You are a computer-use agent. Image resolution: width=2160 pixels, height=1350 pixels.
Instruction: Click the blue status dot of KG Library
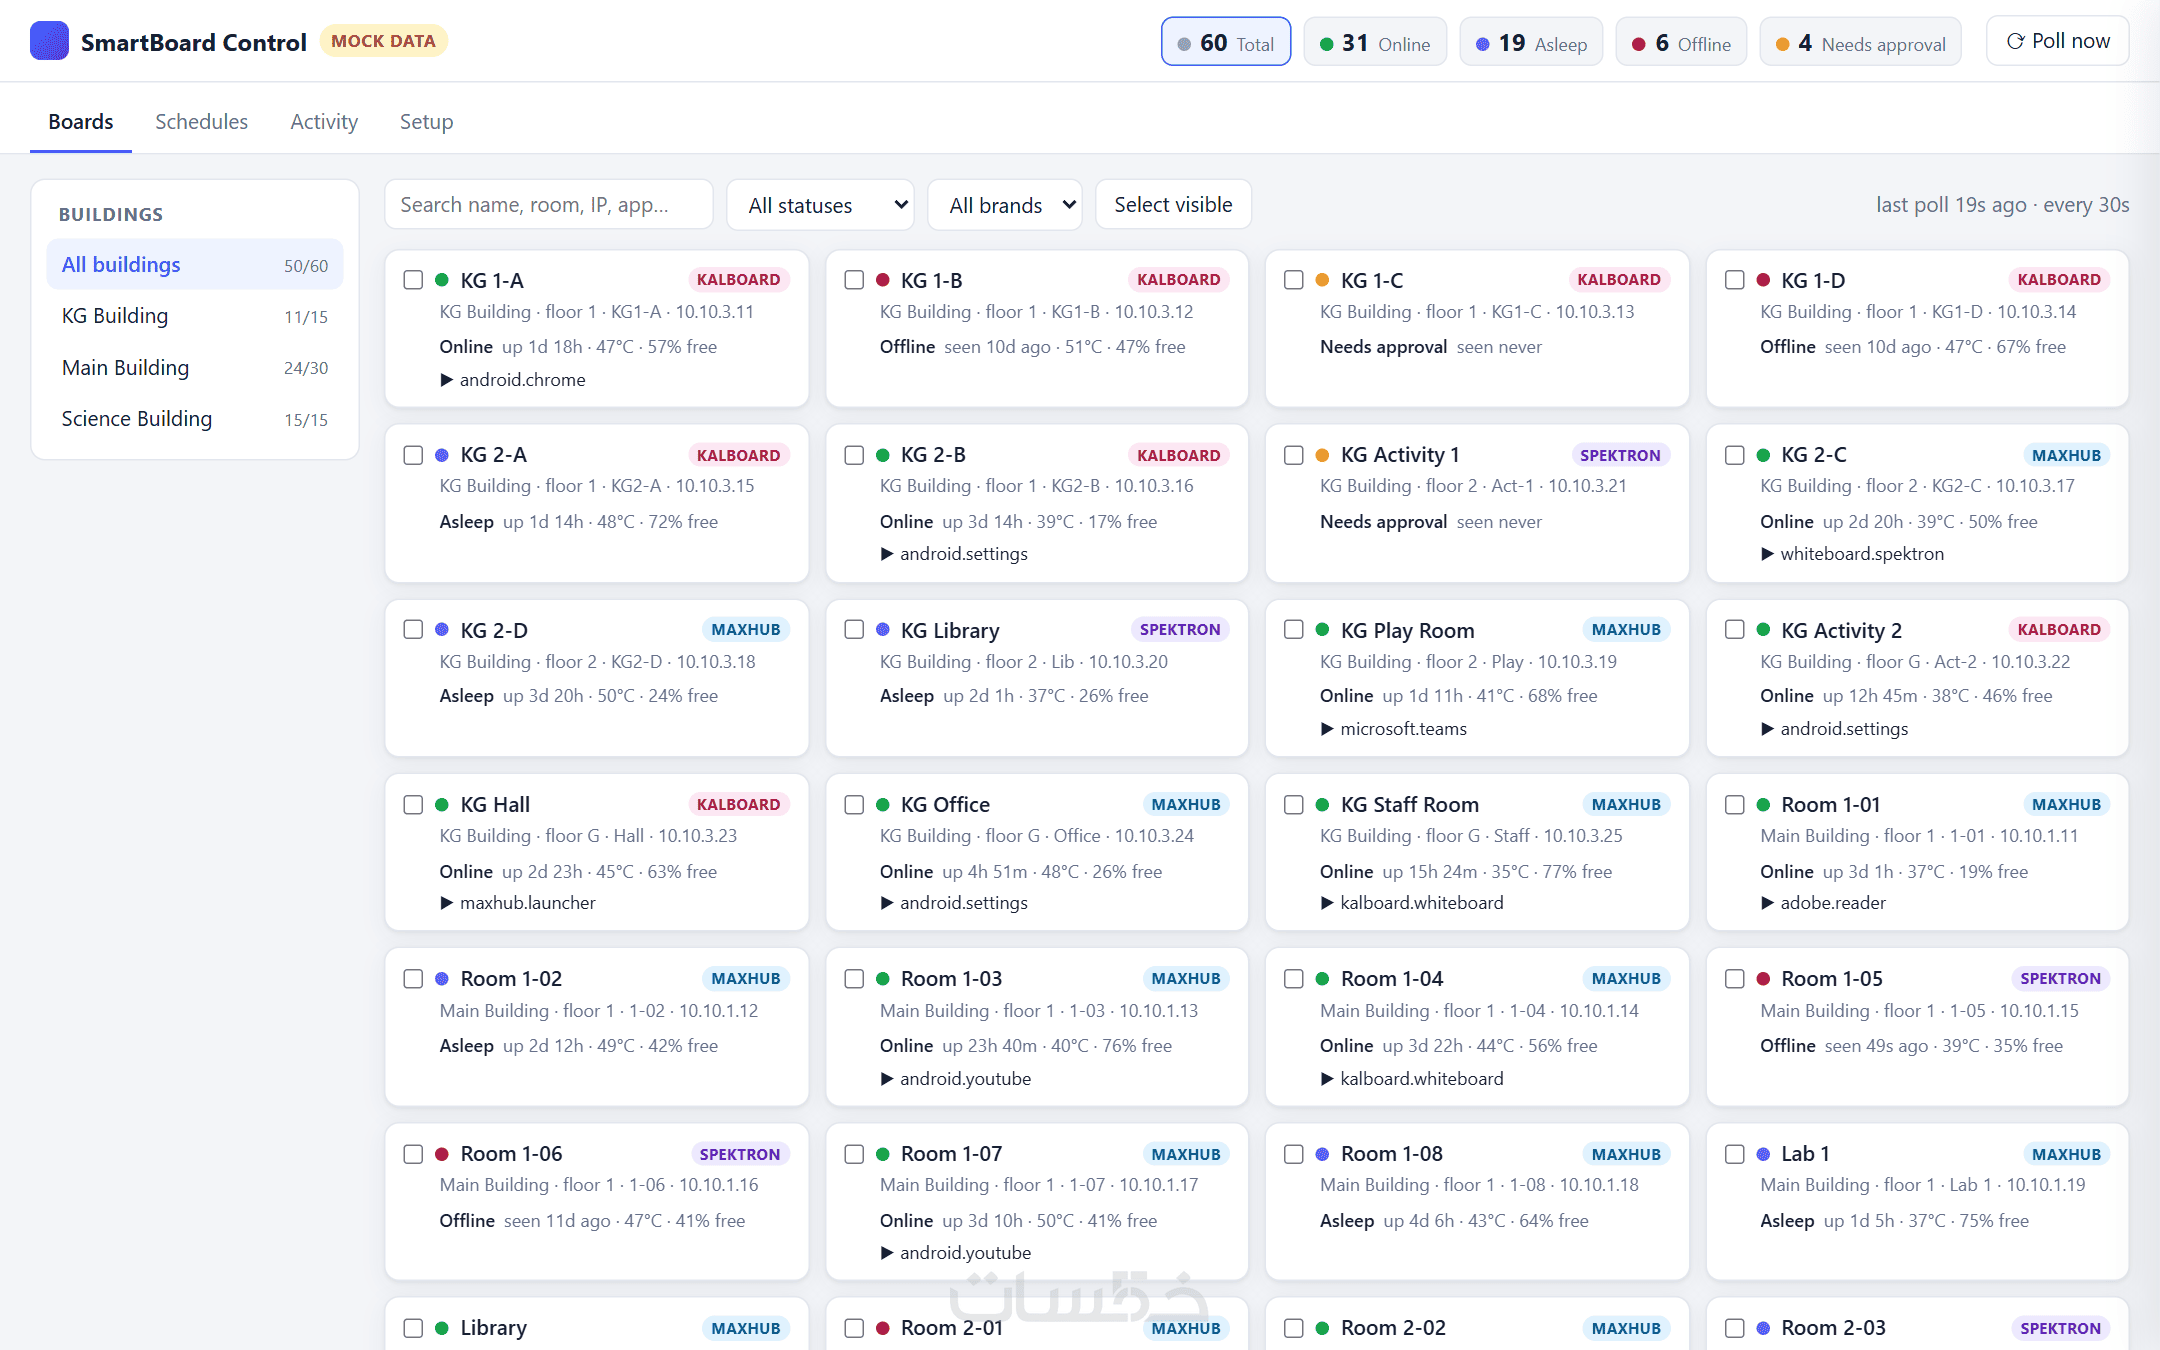882,630
